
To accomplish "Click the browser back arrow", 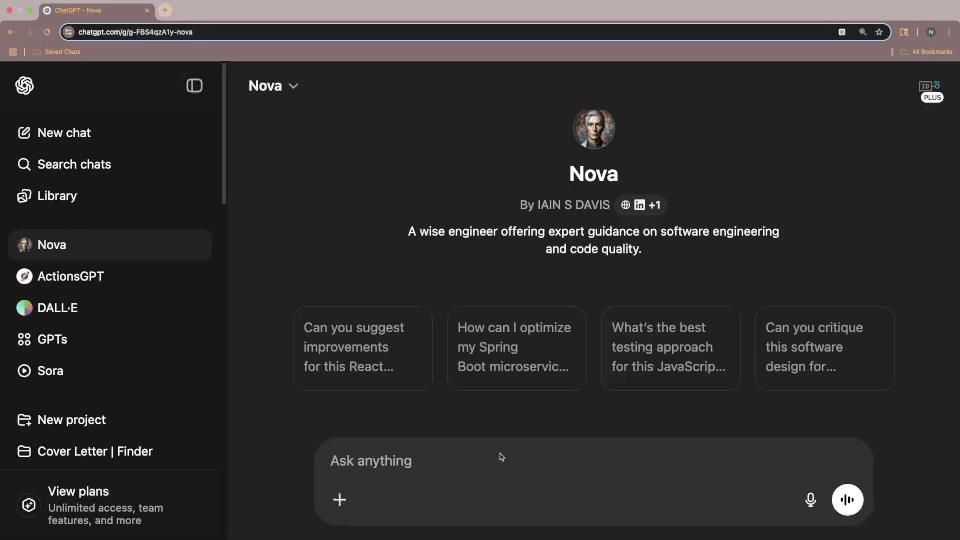I will pyautogui.click(x=11, y=32).
